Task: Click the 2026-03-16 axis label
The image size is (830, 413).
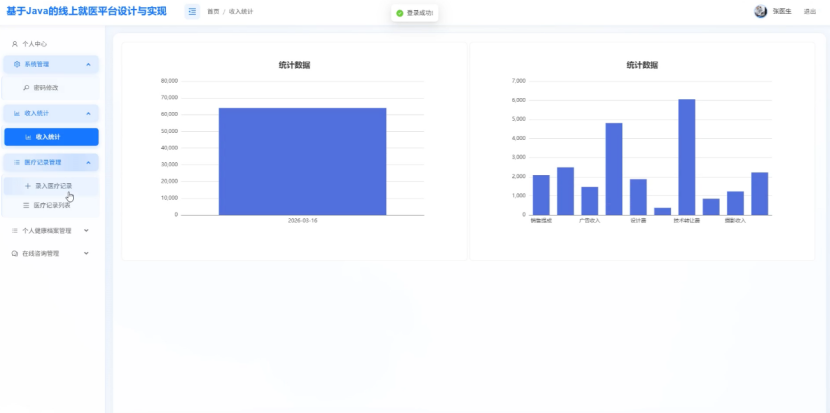Action: pos(303,221)
